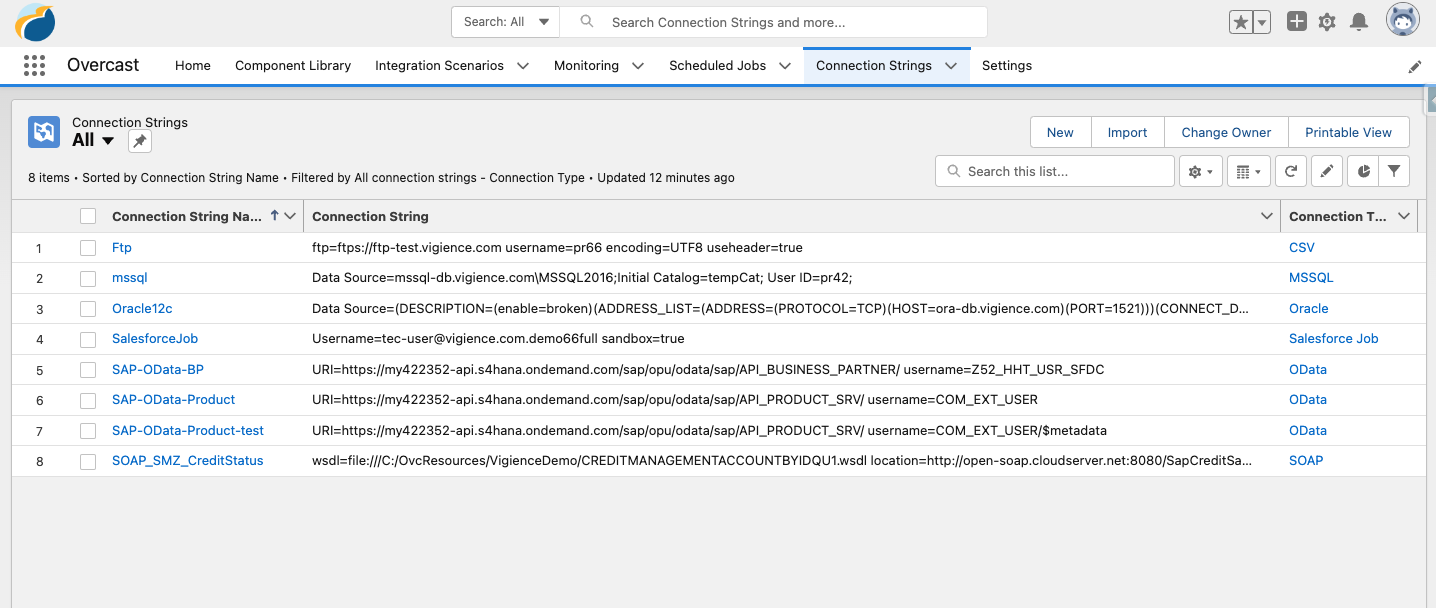
Task: Expand the Scheduled Jobs tab menu
Action: pos(785,66)
